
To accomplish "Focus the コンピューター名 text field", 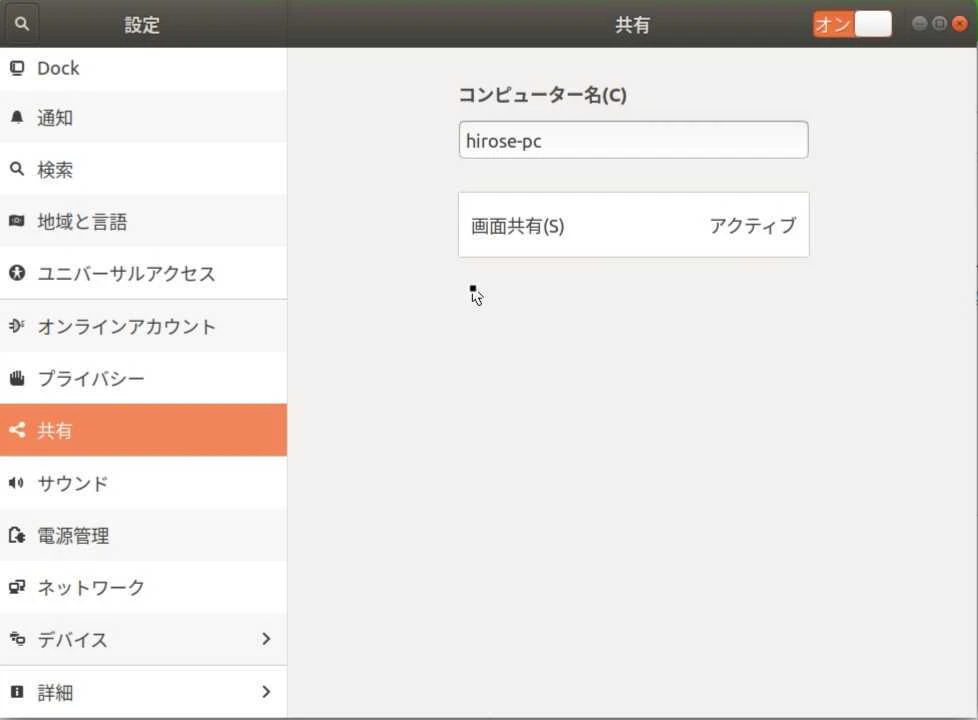I will (634, 140).
